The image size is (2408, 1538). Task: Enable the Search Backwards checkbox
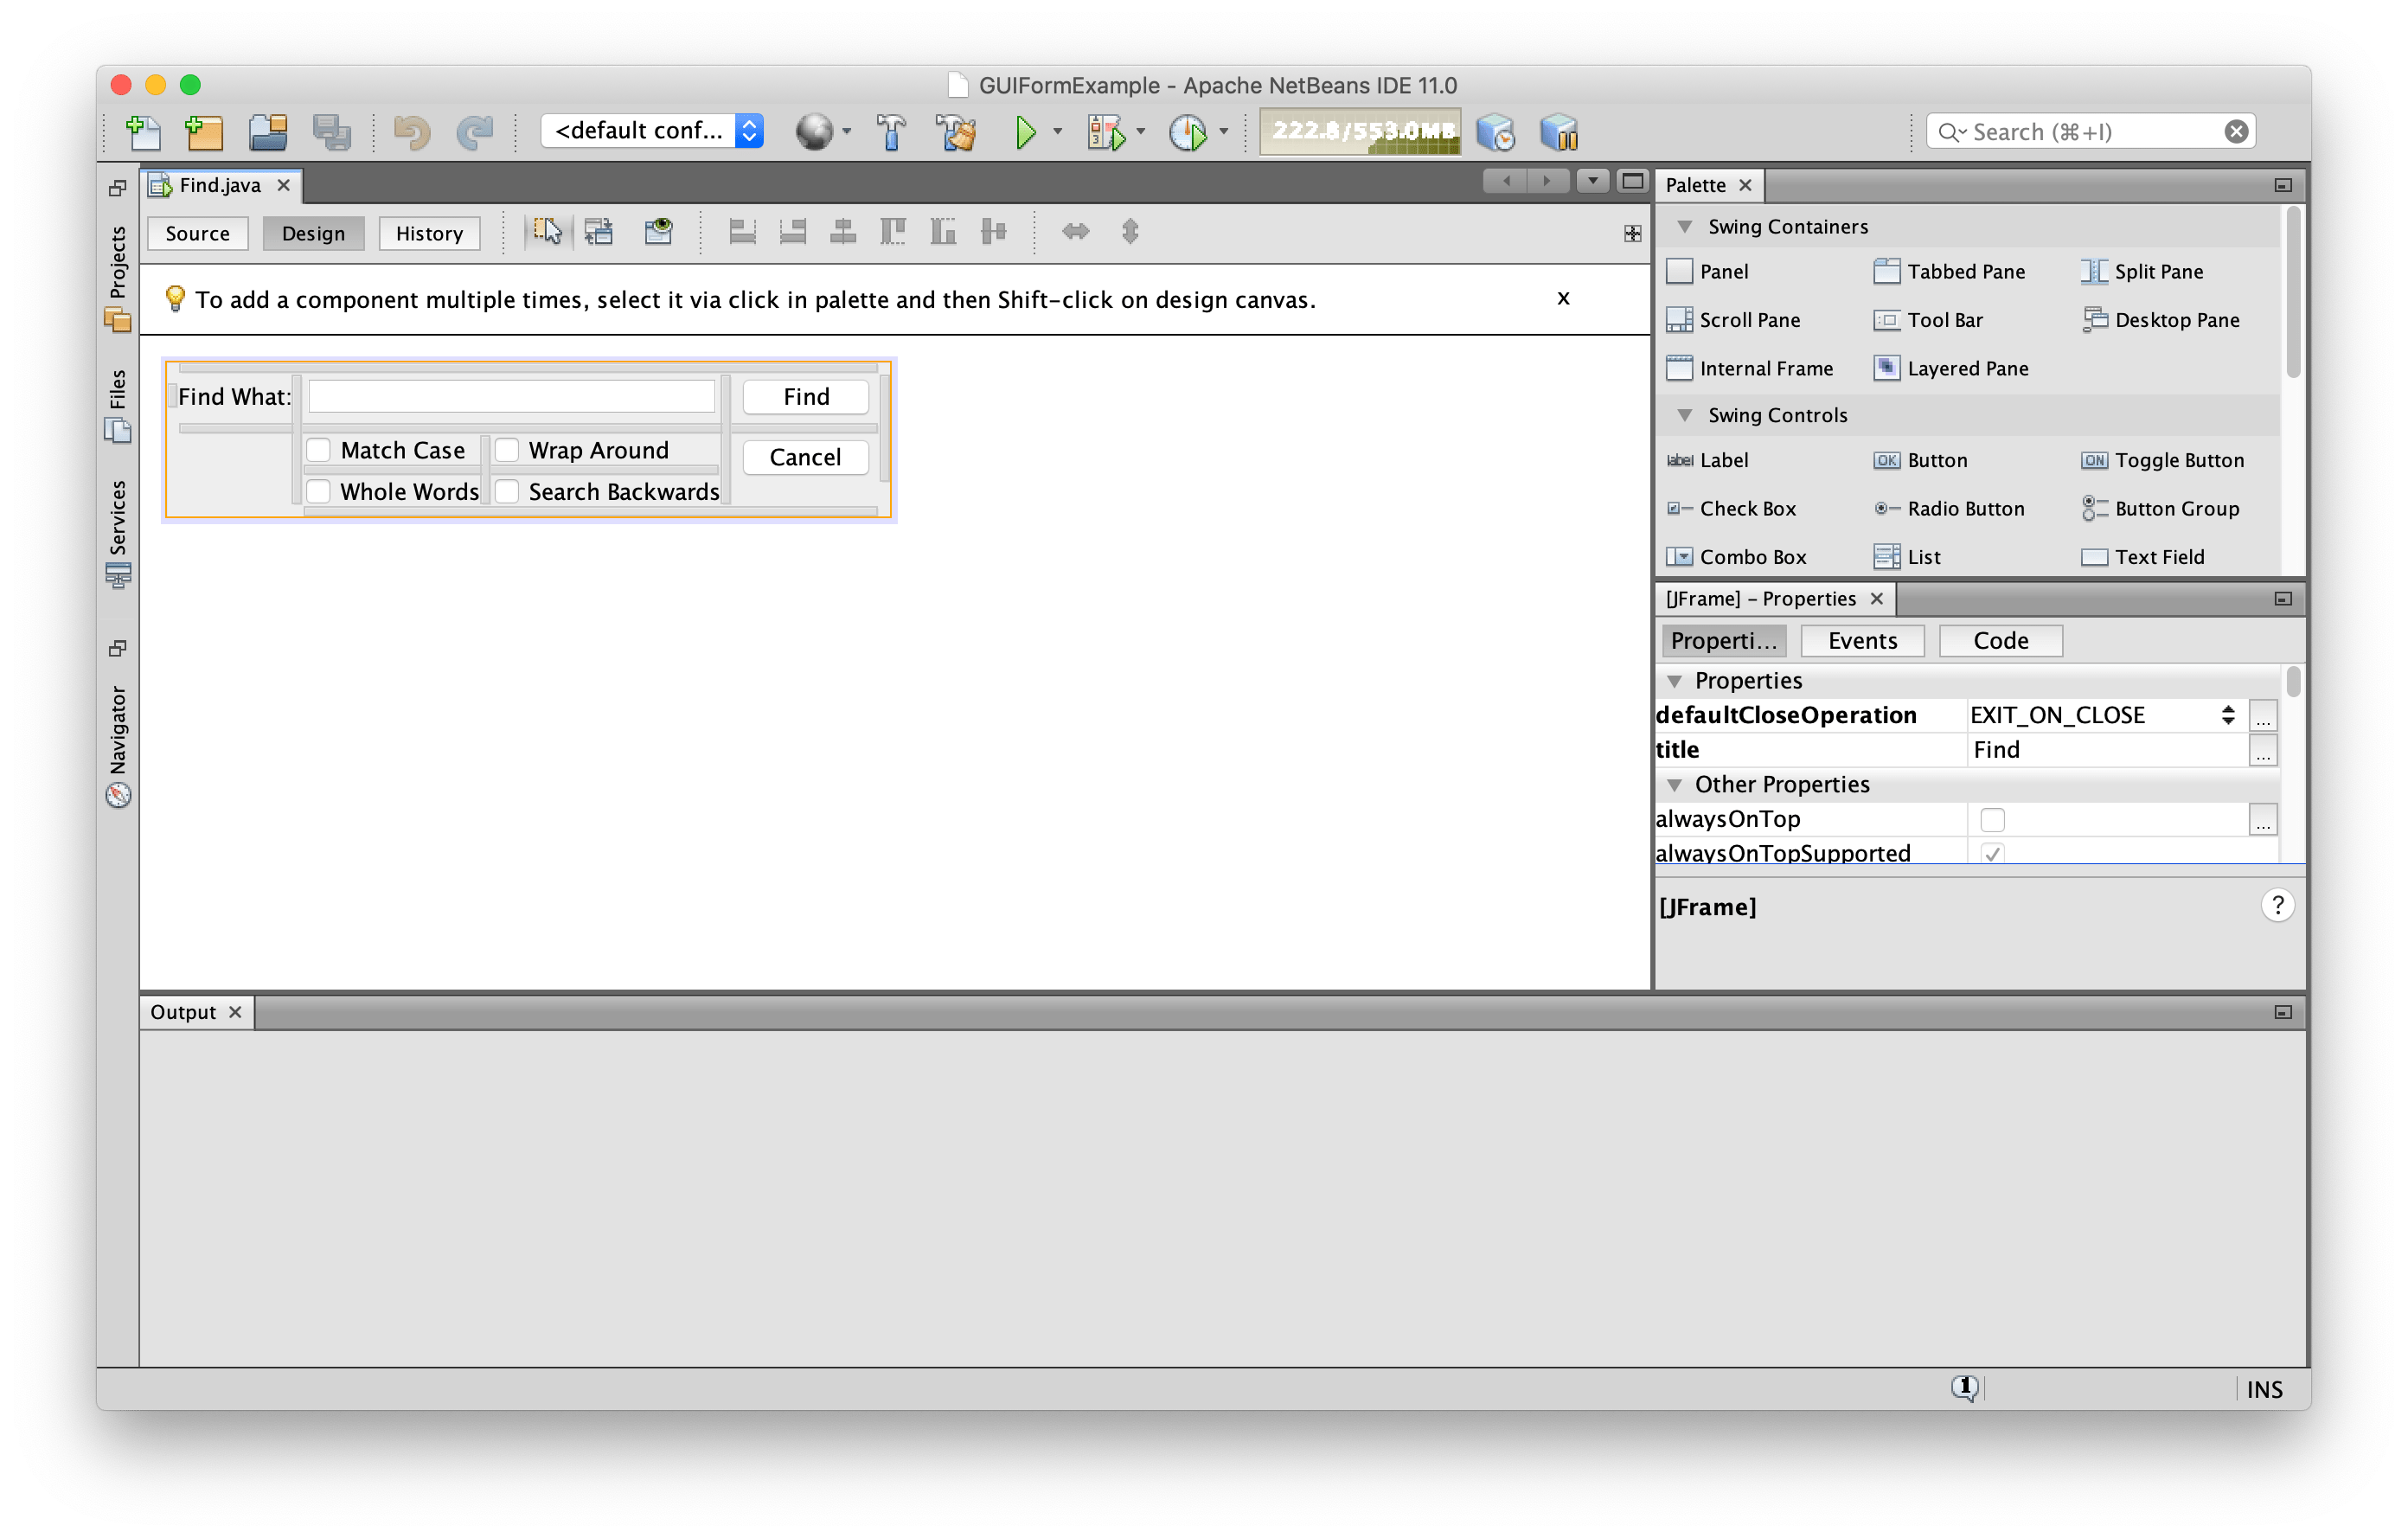pyautogui.click(x=507, y=491)
